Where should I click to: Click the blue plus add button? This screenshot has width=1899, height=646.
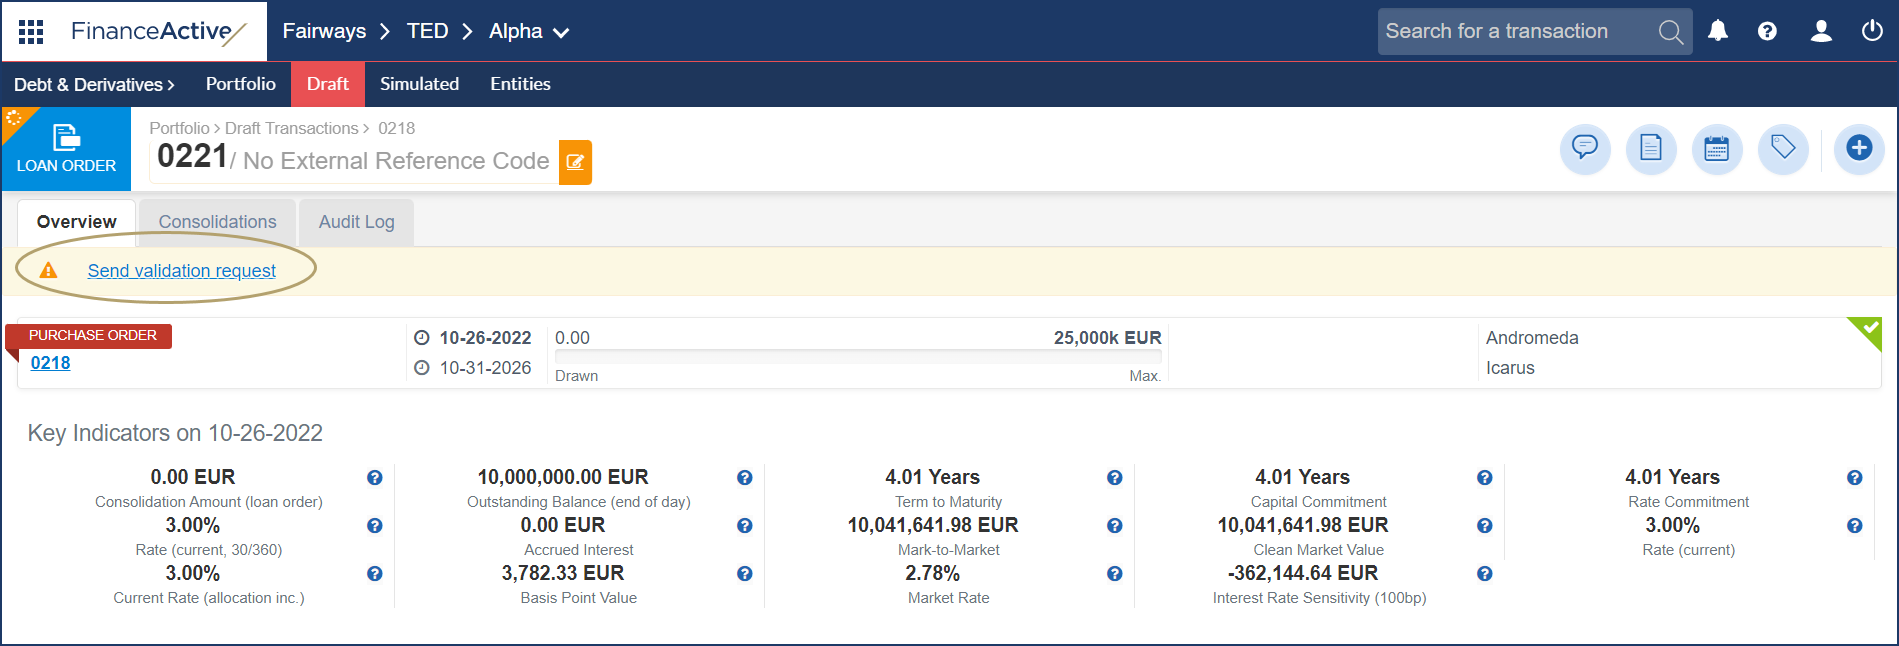point(1859,149)
